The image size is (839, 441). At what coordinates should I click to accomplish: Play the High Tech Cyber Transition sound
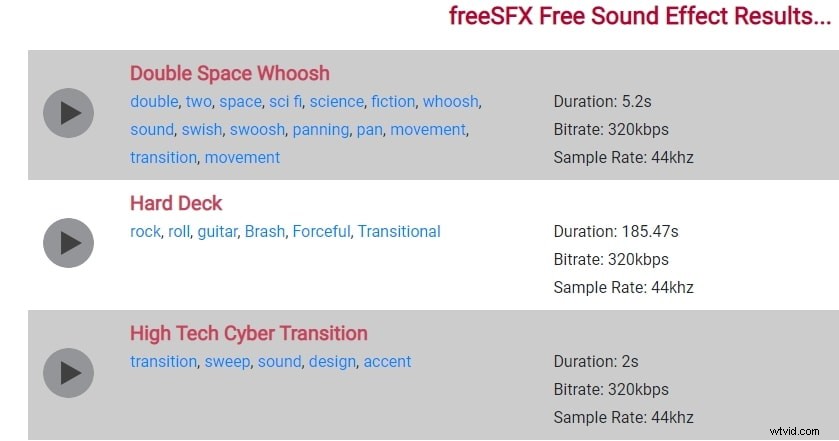tap(68, 373)
